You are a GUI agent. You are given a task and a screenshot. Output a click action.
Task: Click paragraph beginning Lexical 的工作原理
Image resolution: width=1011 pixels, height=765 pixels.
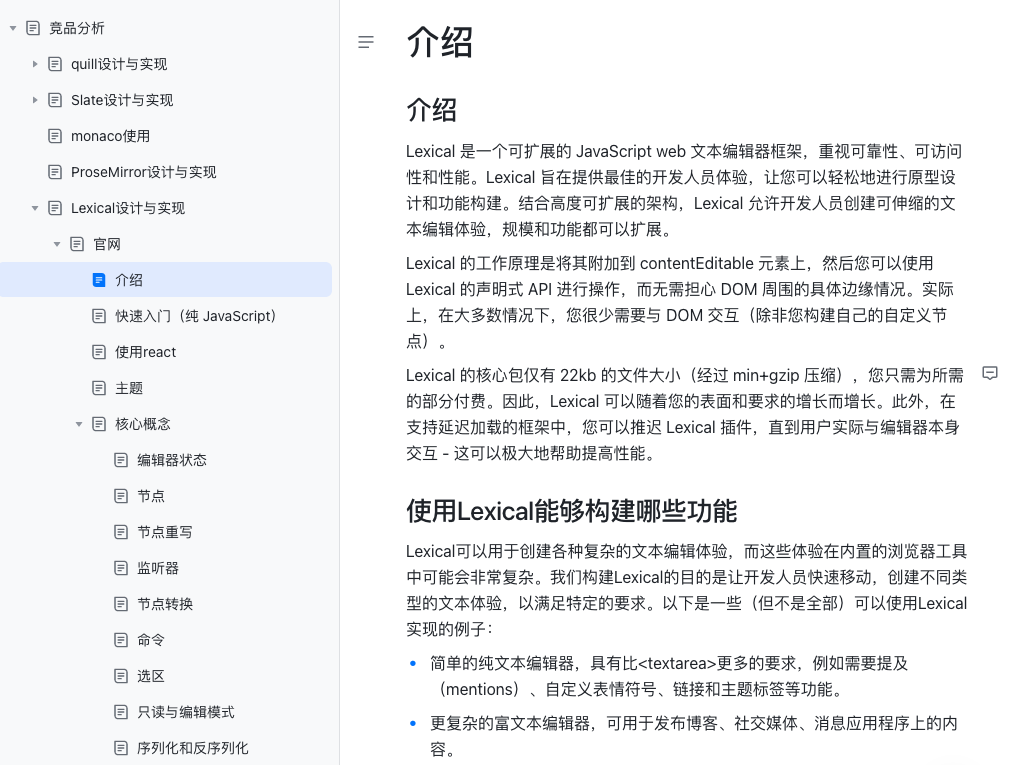click(x=680, y=302)
